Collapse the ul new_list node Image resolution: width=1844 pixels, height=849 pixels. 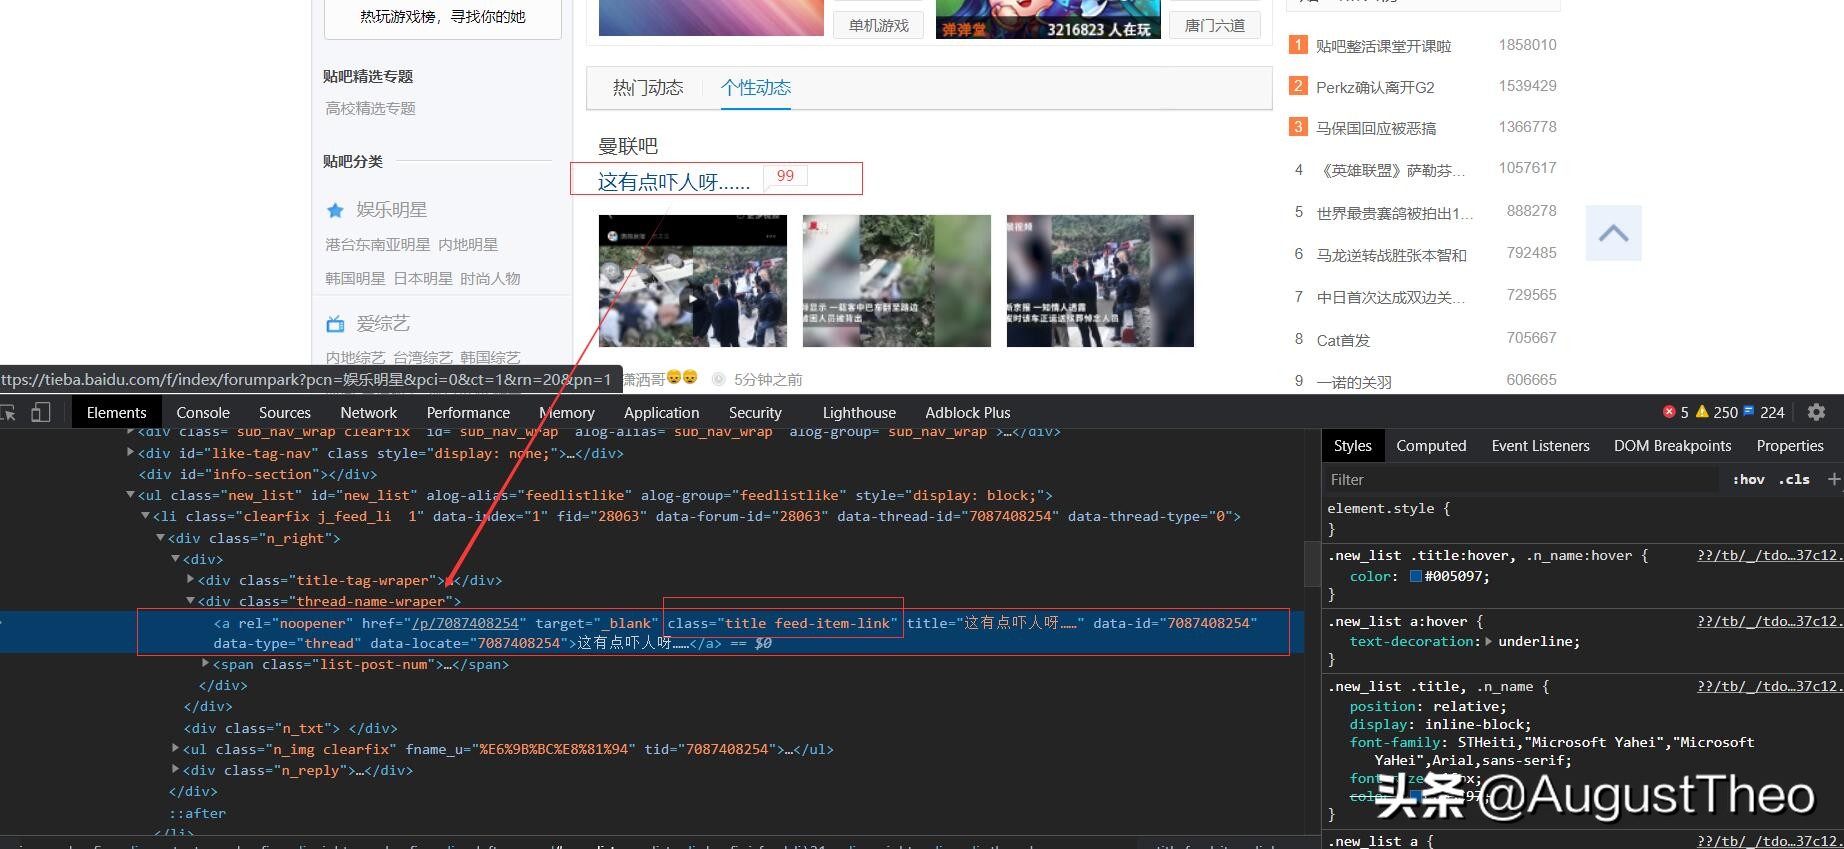click(130, 495)
